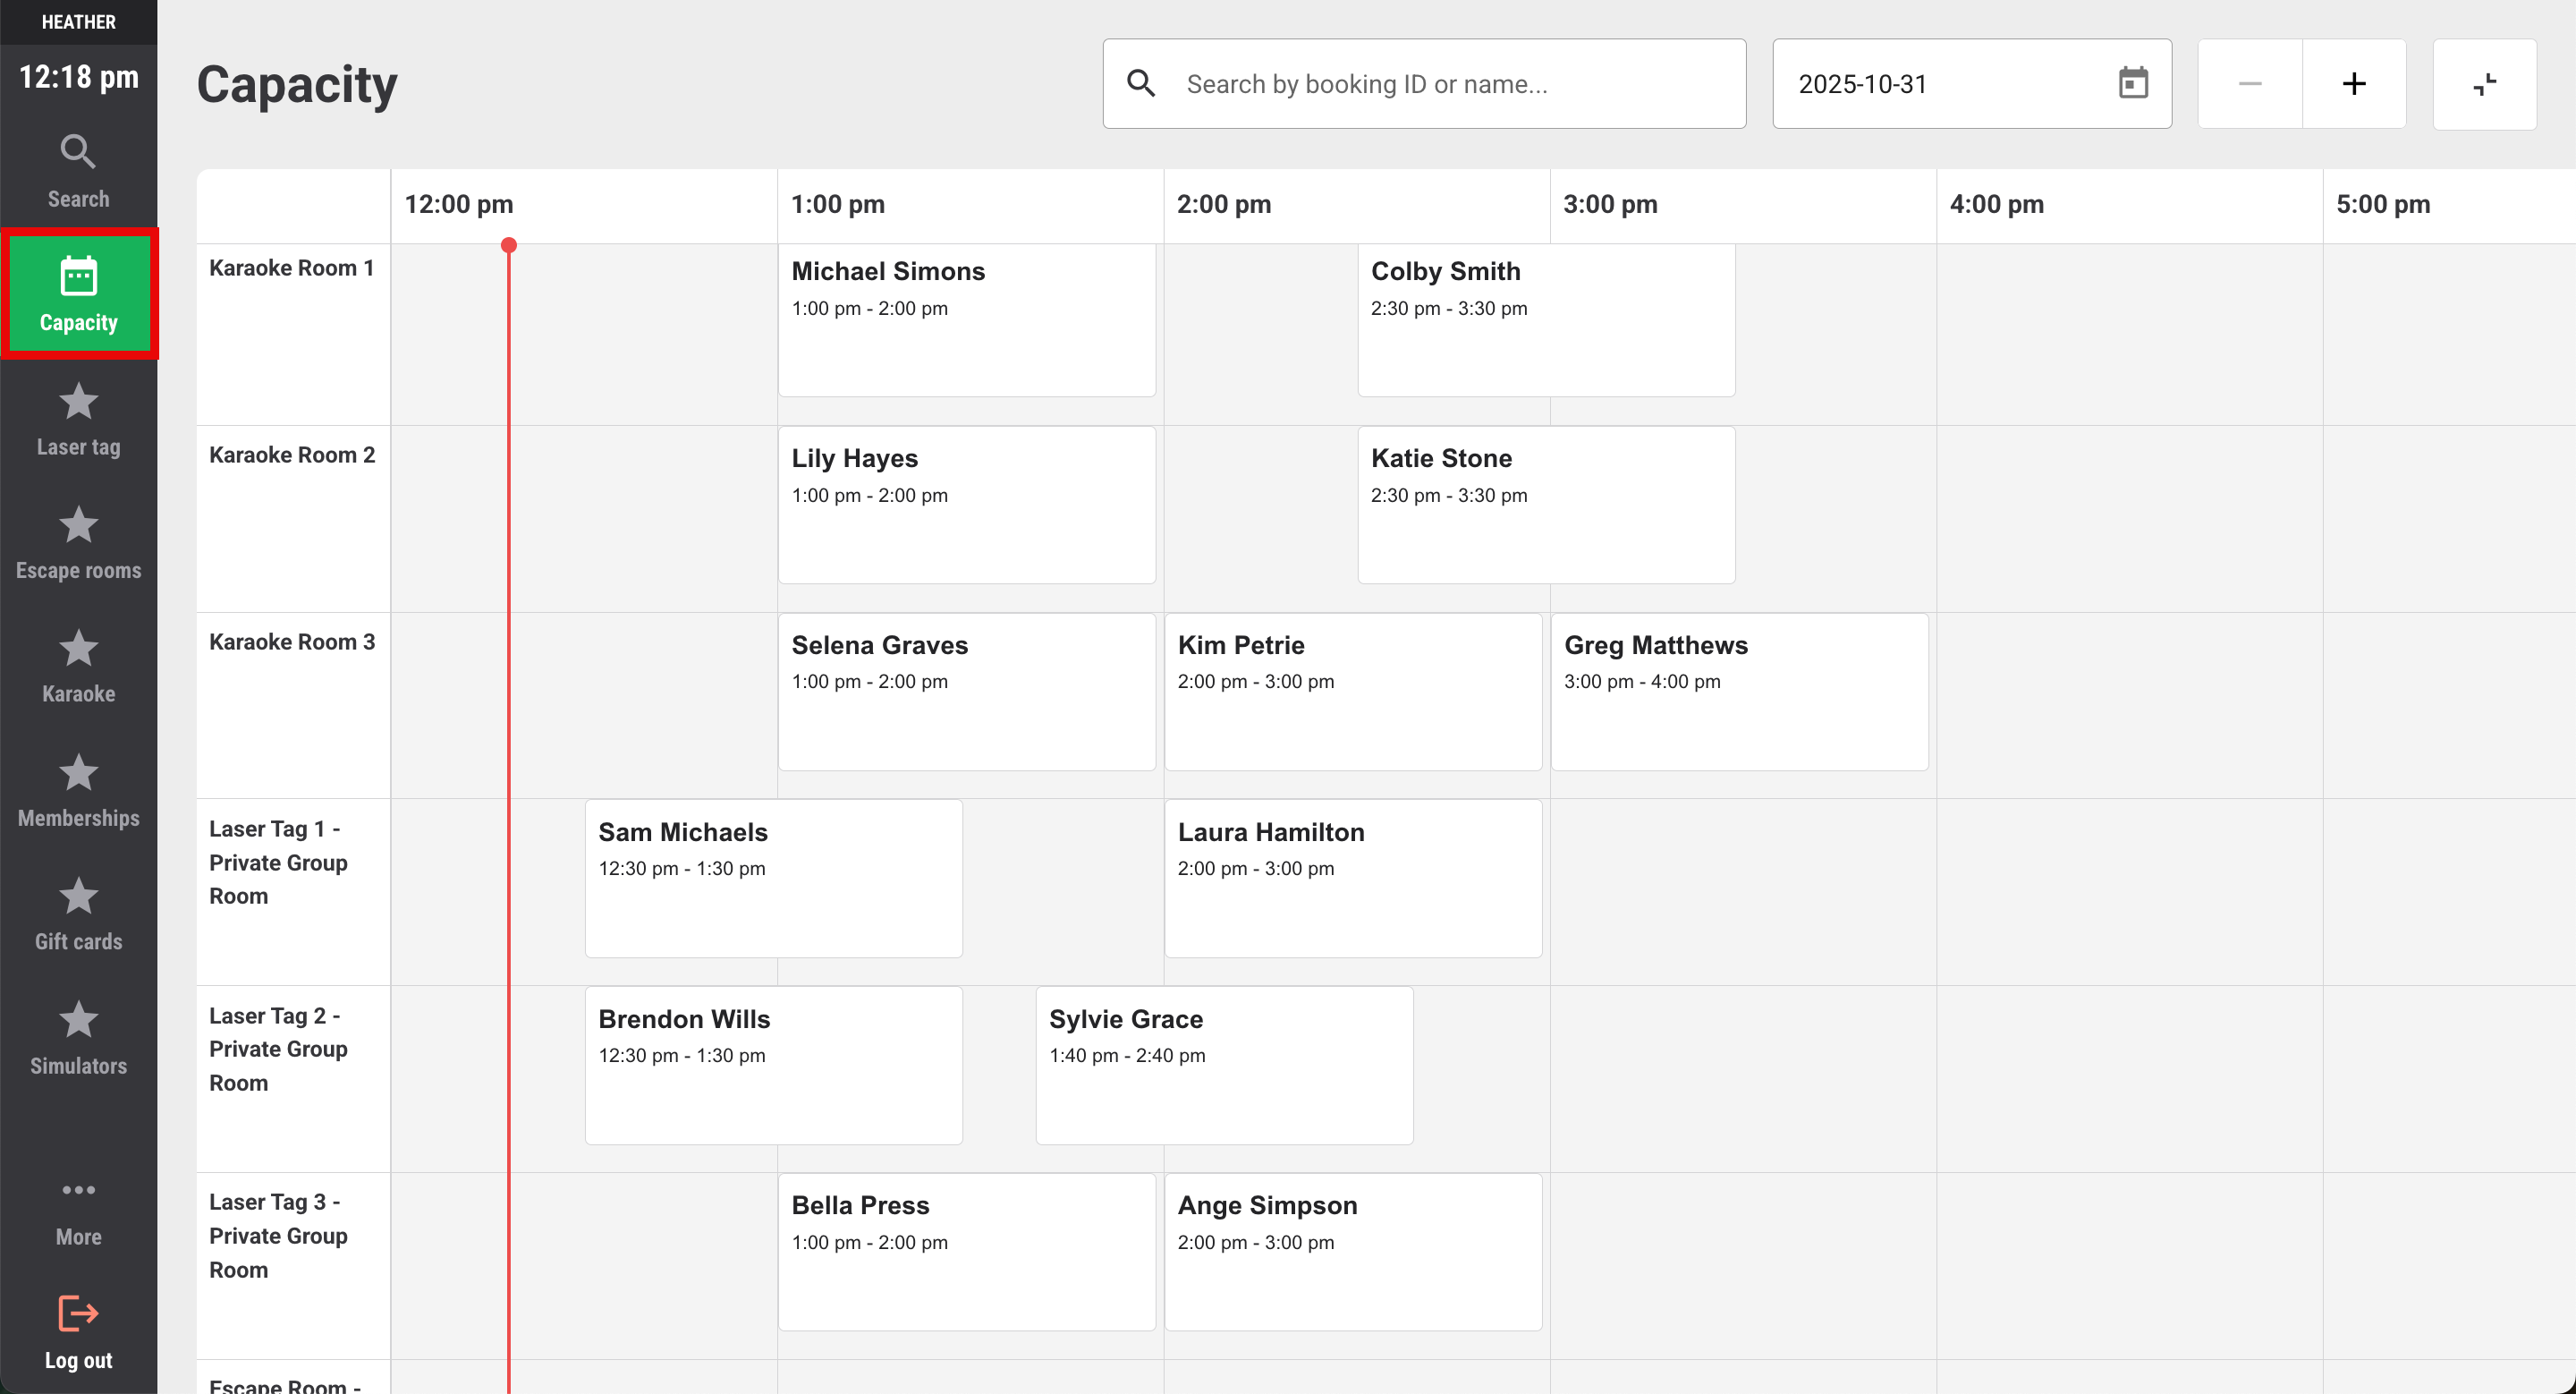This screenshot has width=2576, height=1394.
Task: Click the red current-time marker dot
Action: click(x=509, y=245)
